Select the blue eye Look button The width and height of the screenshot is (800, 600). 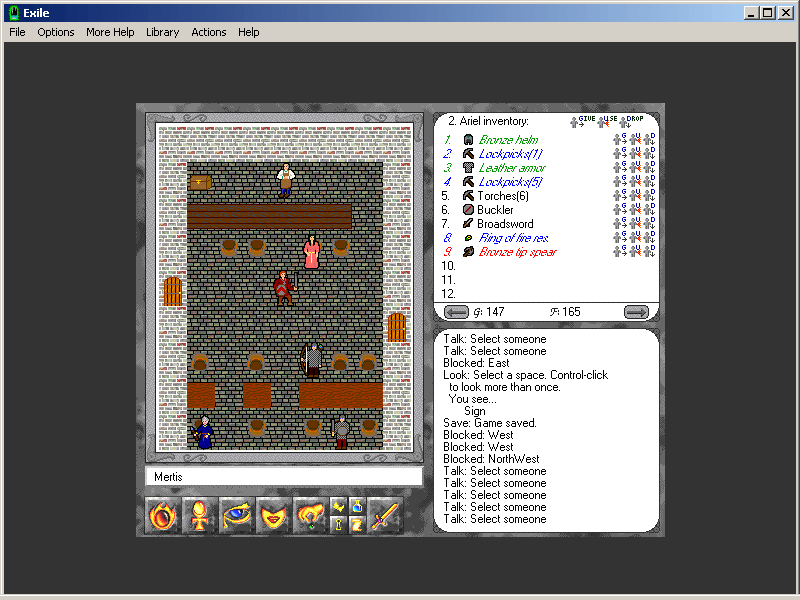point(237,515)
